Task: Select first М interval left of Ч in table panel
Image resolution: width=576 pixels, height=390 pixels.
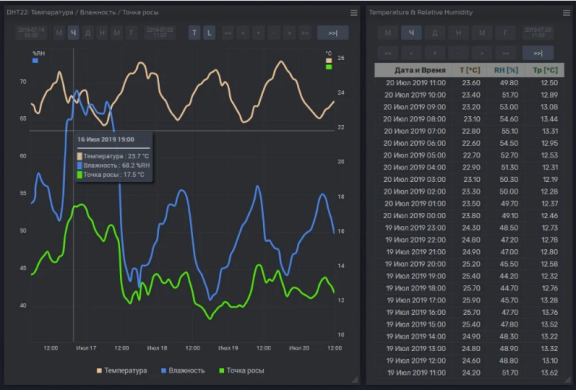Action: click(x=388, y=33)
